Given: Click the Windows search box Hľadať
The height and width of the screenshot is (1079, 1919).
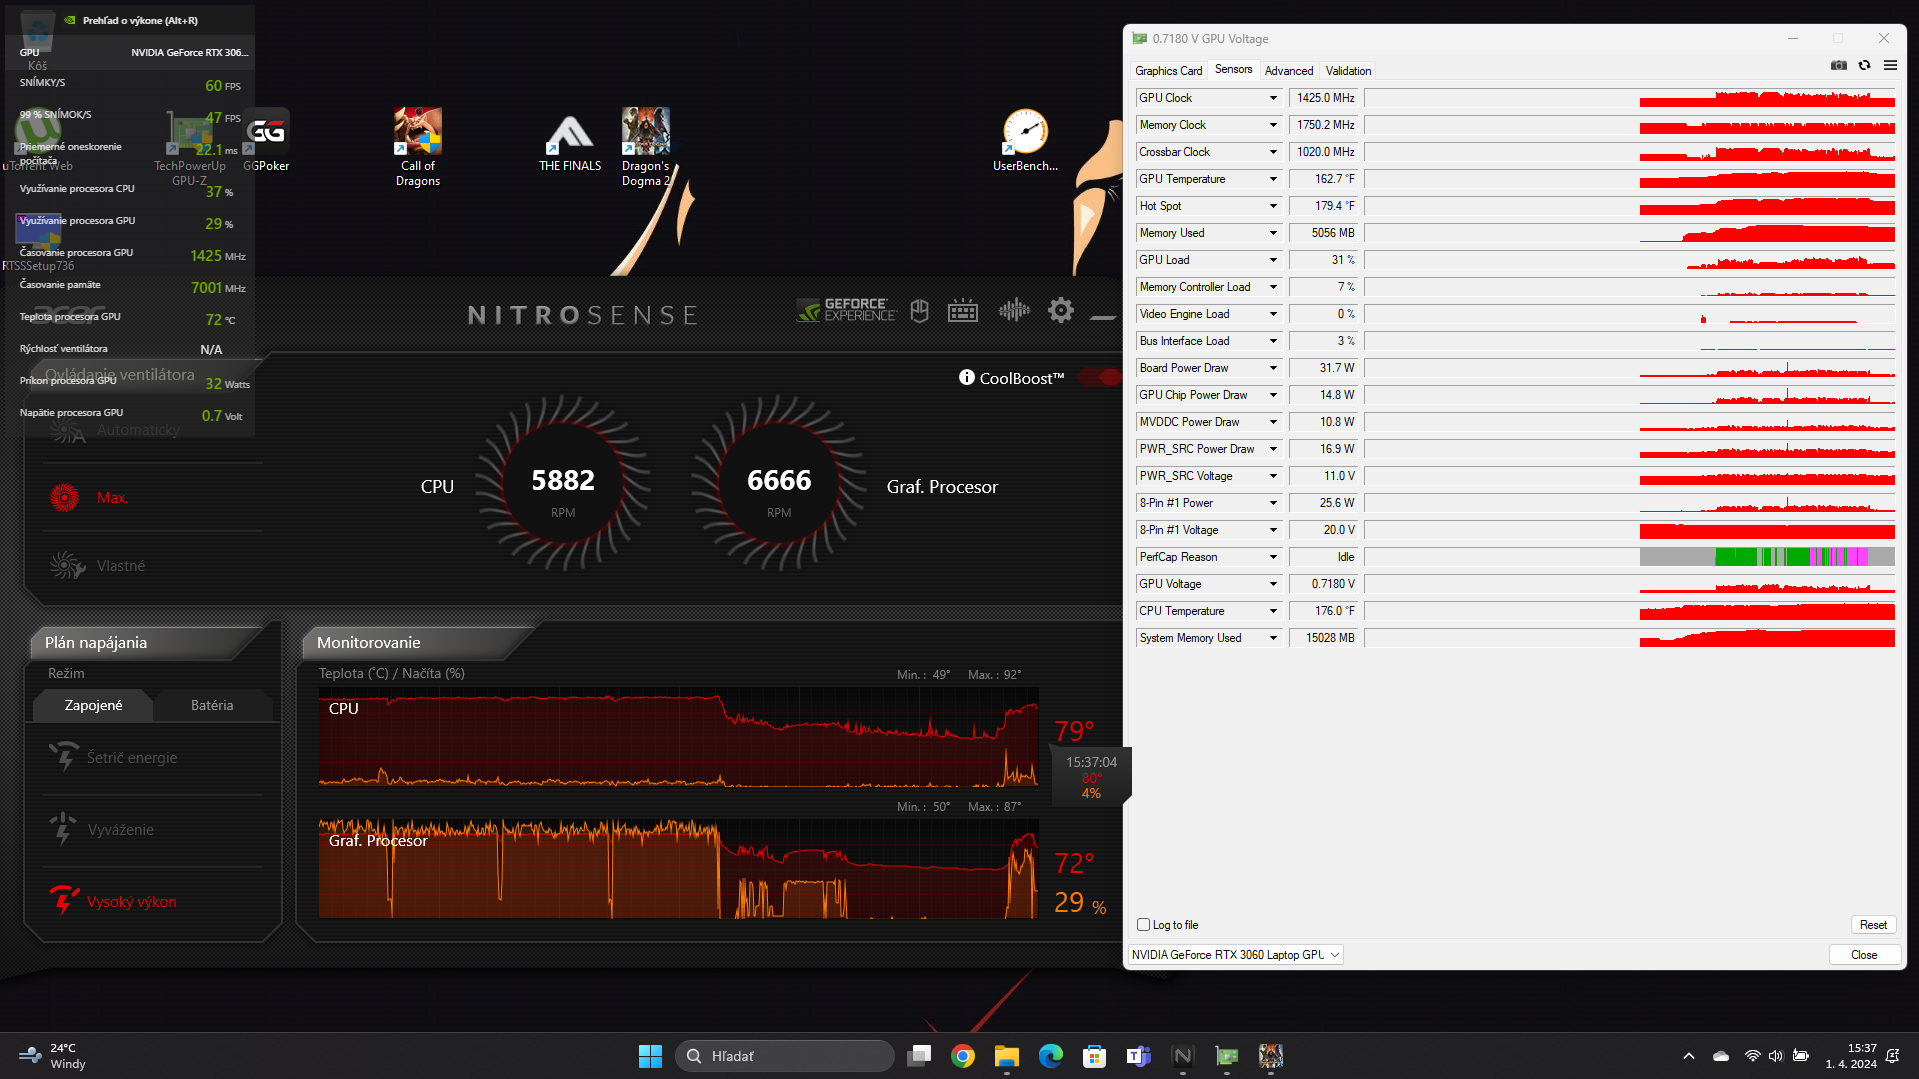Looking at the screenshot, I should tap(785, 1056).
